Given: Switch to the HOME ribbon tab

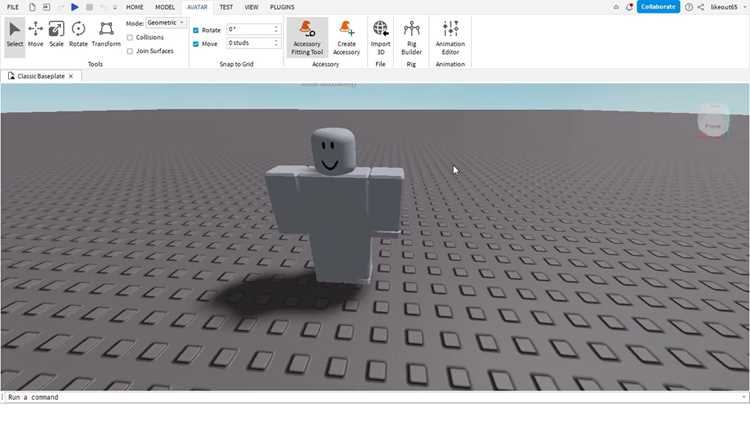Looking at the screenshot, I should (x=135, y=7).
